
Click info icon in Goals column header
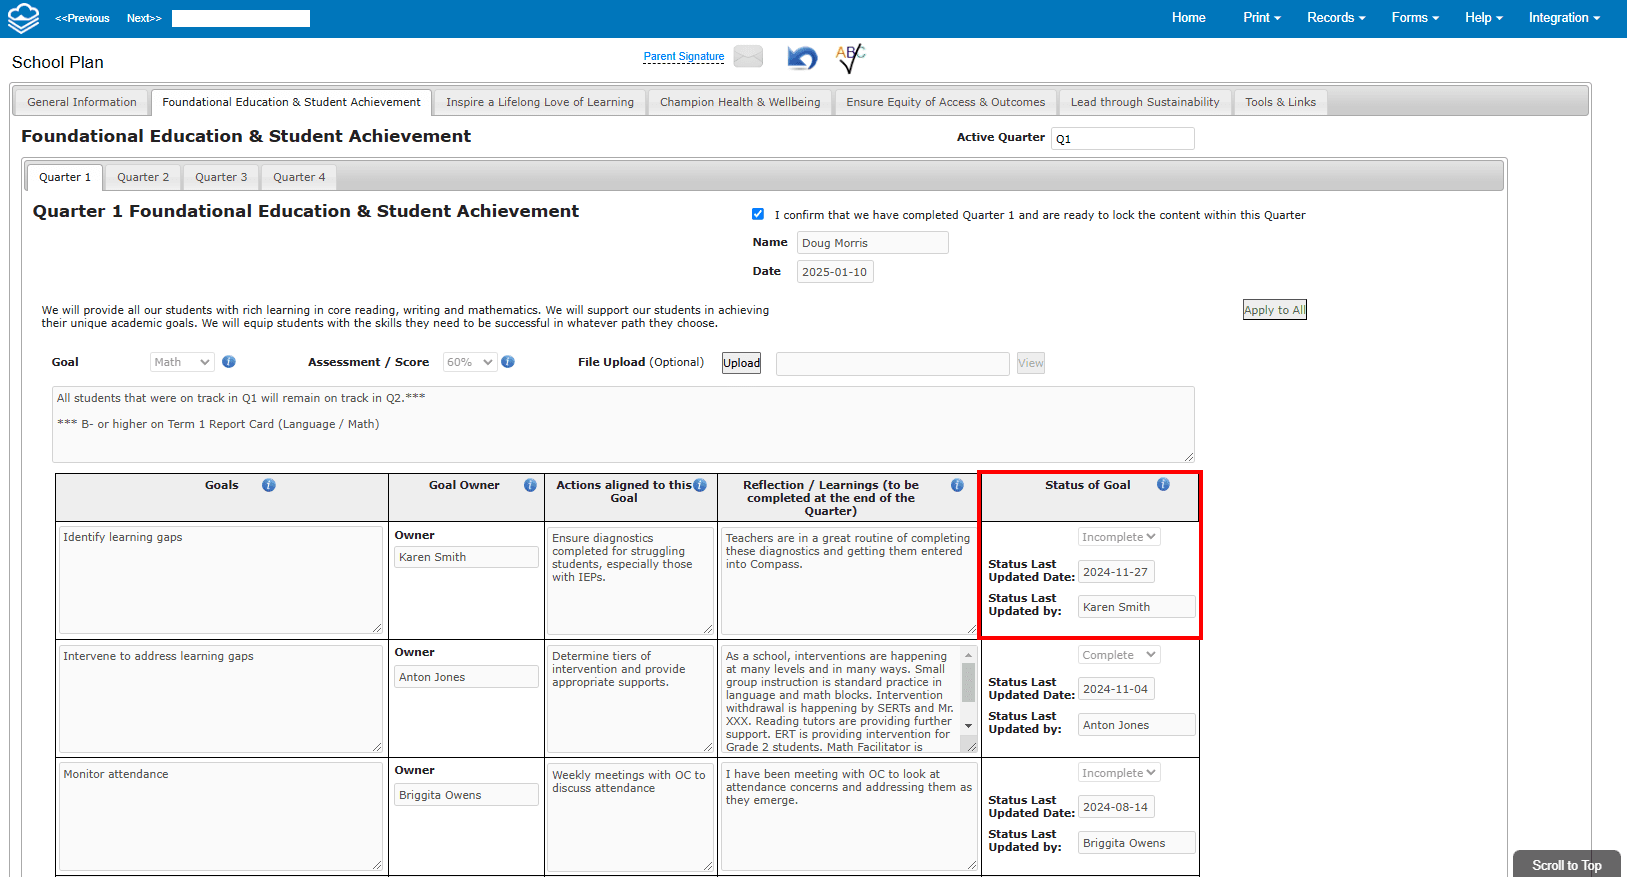(x=269, y=485)
